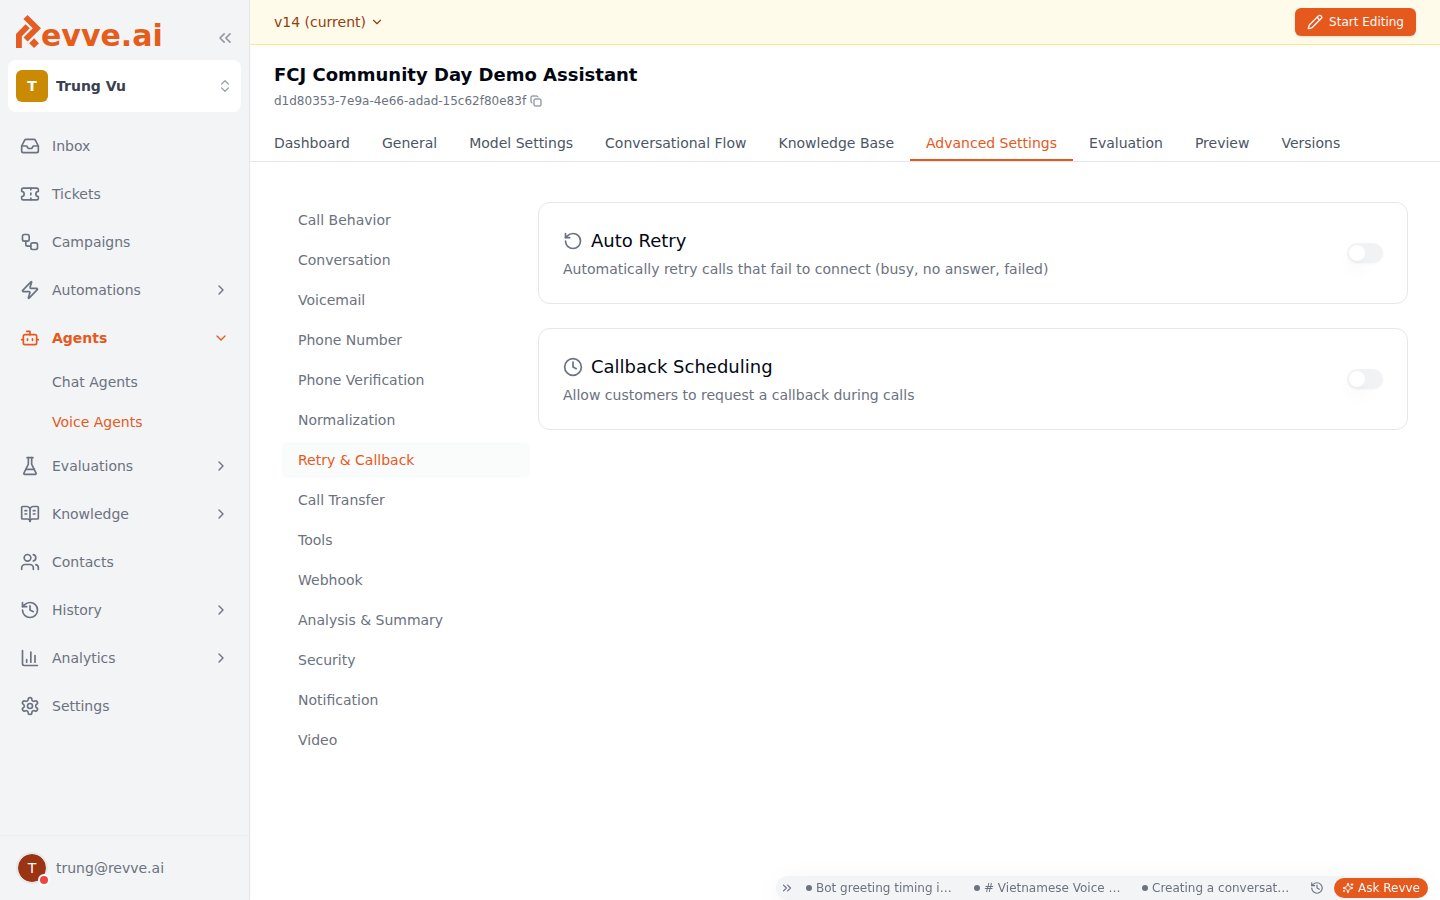Screen dimensions: 1440x900
Task: Collapse the sidebar with double-chevron icon
Action: pos(225,38)
